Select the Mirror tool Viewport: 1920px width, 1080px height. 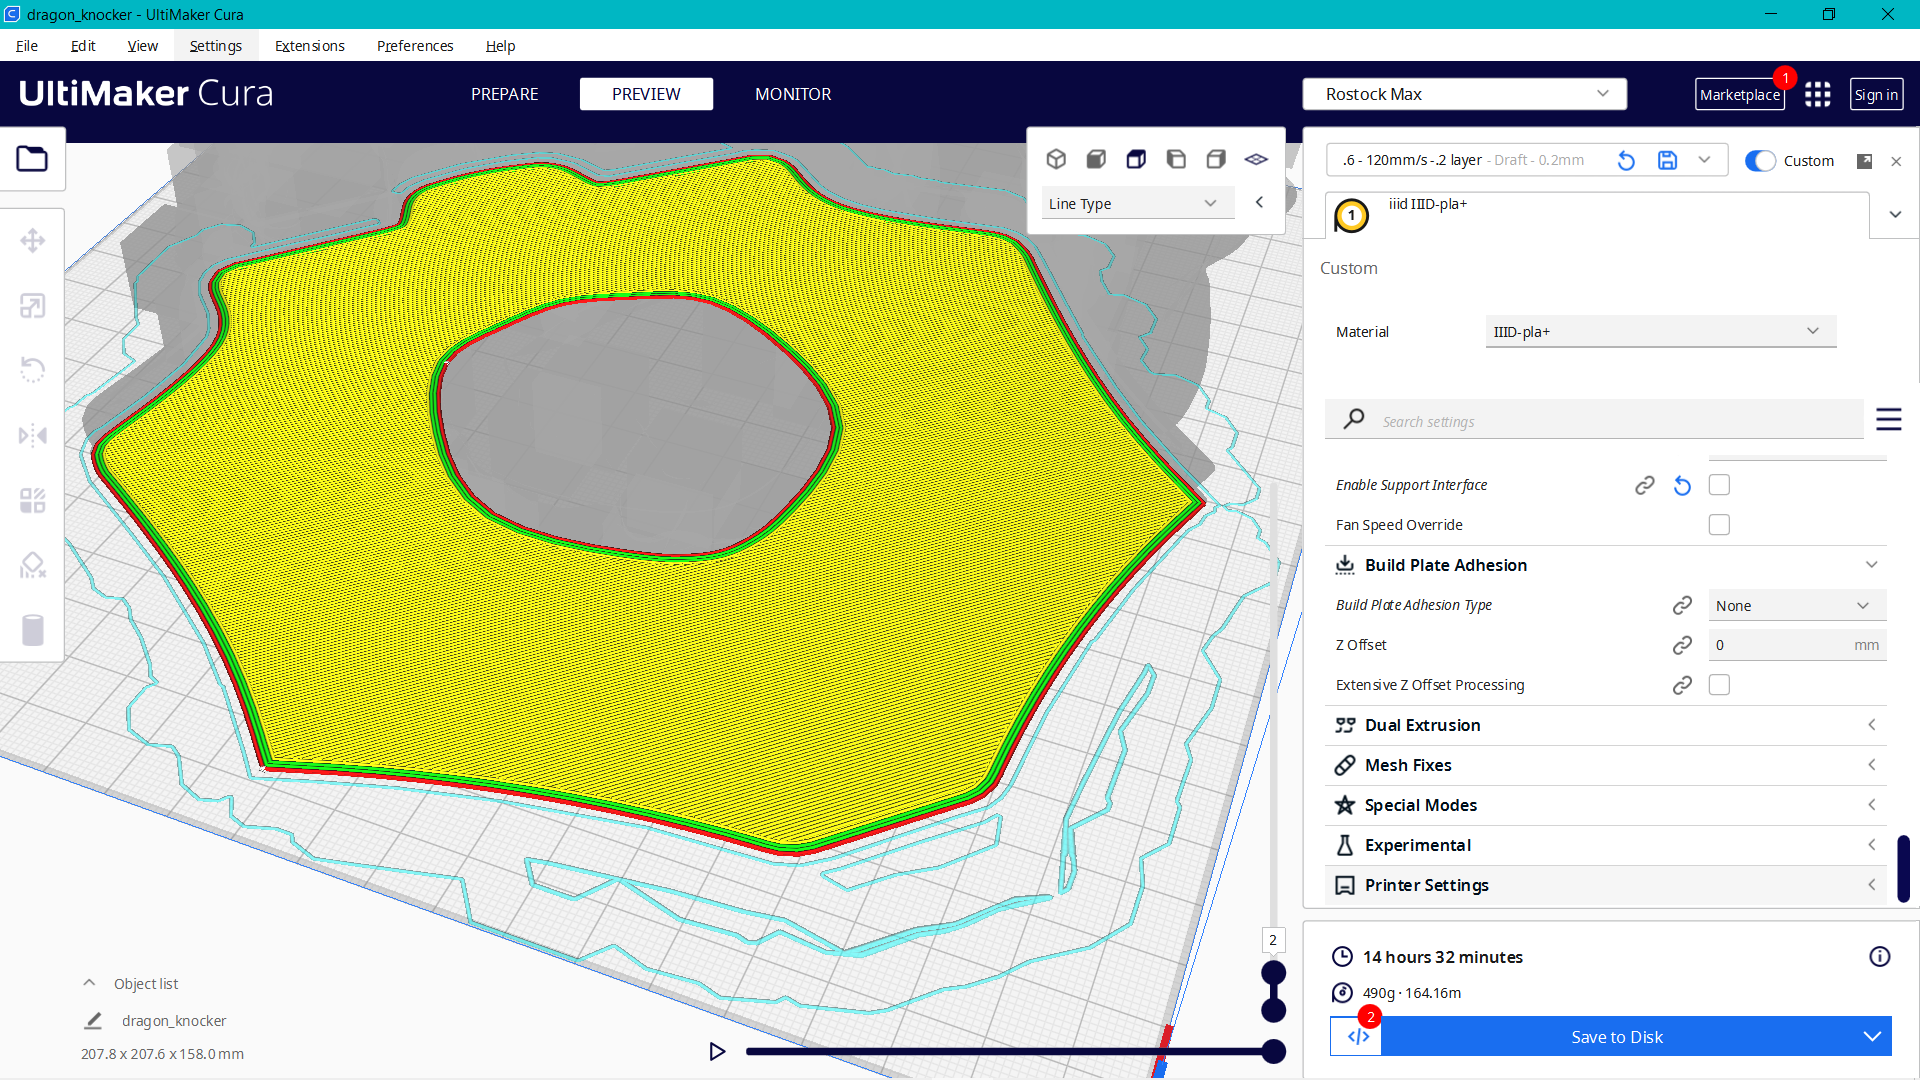(33, 435)
